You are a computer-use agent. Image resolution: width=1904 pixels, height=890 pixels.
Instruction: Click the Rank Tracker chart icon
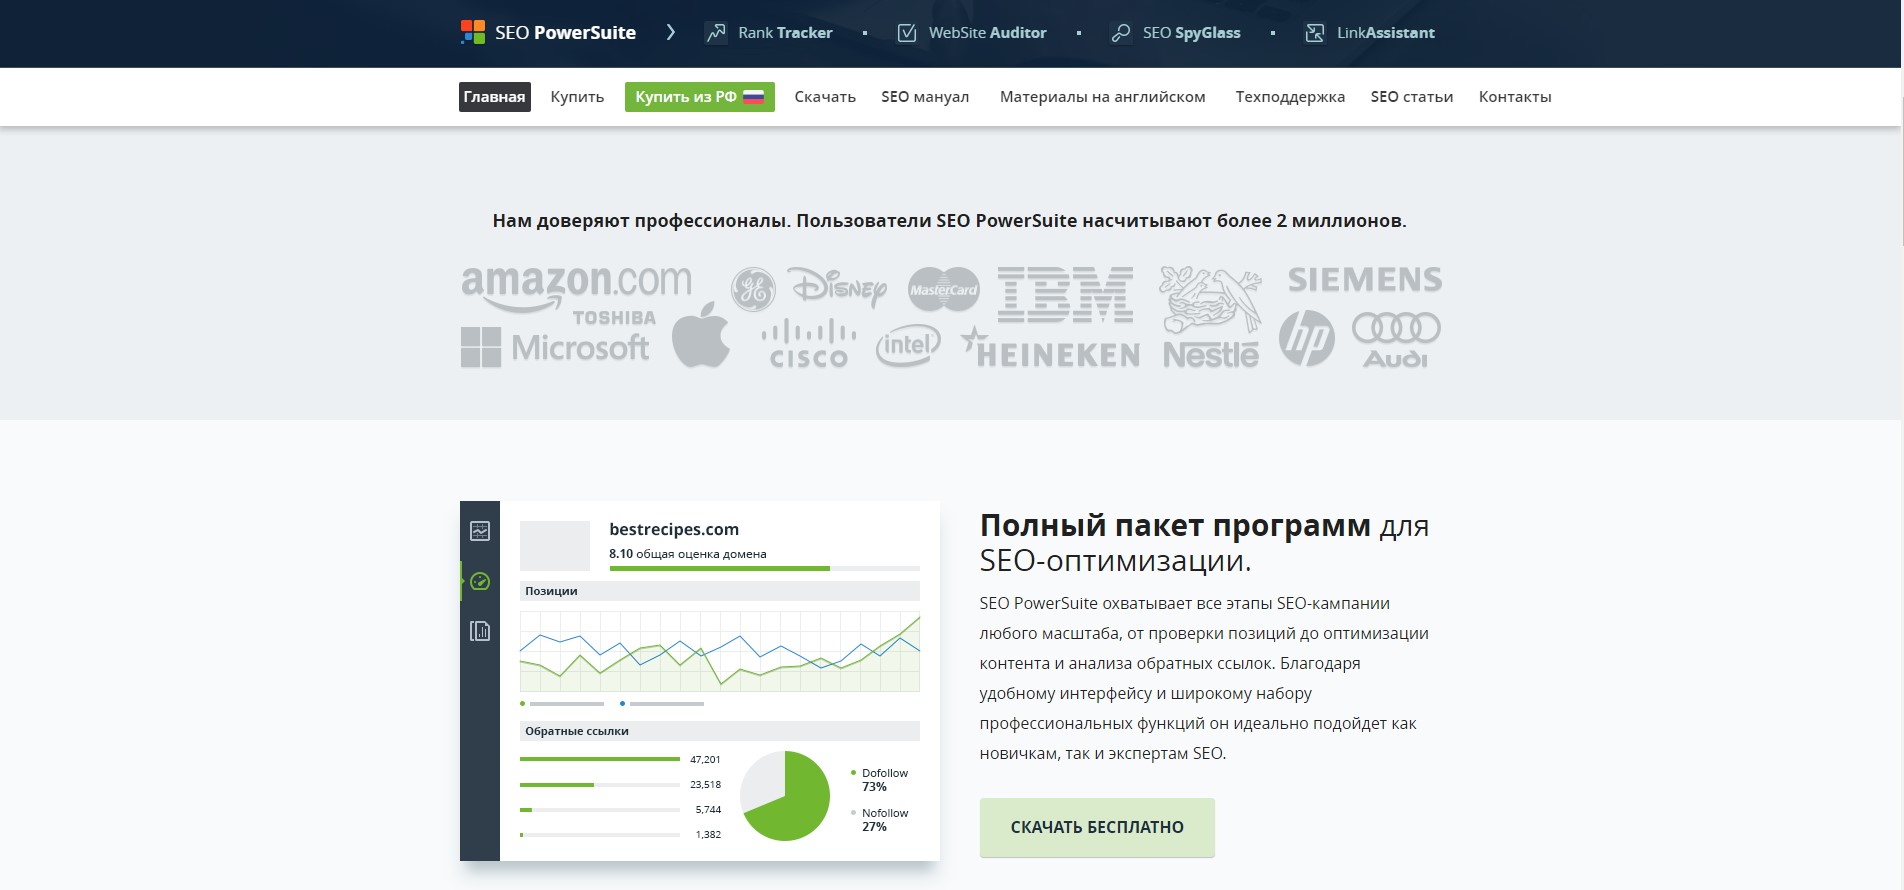[716, 33]
